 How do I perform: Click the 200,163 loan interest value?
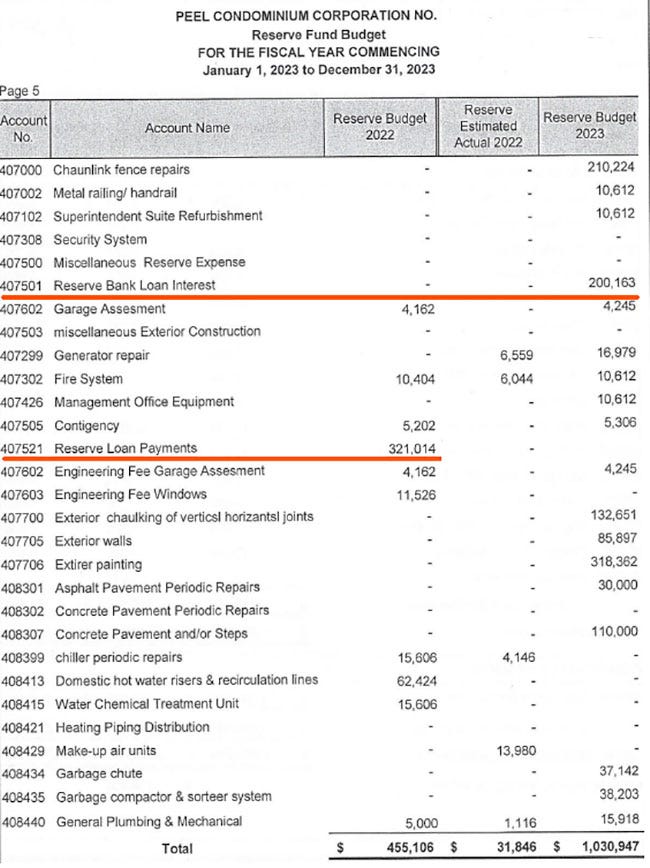(612, 283)
